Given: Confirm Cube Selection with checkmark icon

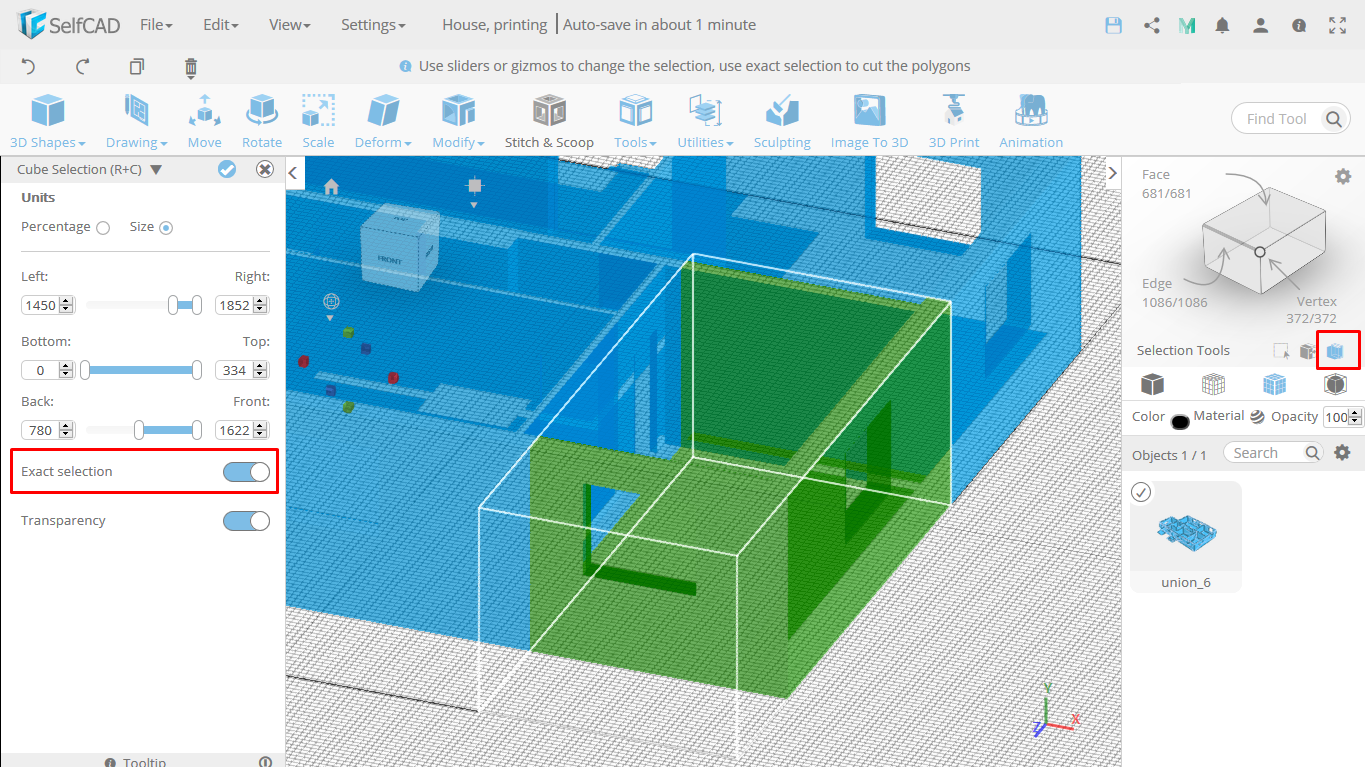Looking at the screenshot, I should pos(227,169).
